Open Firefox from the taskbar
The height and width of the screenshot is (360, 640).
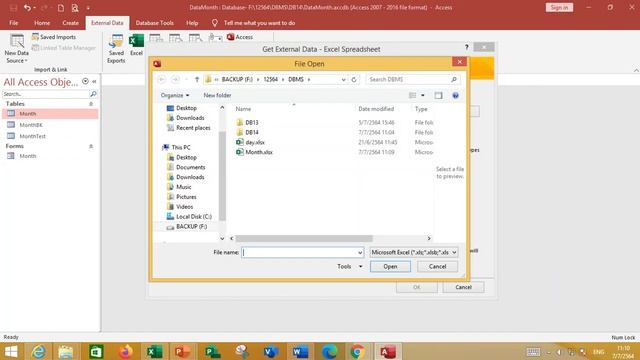click(x=125, y=351)
